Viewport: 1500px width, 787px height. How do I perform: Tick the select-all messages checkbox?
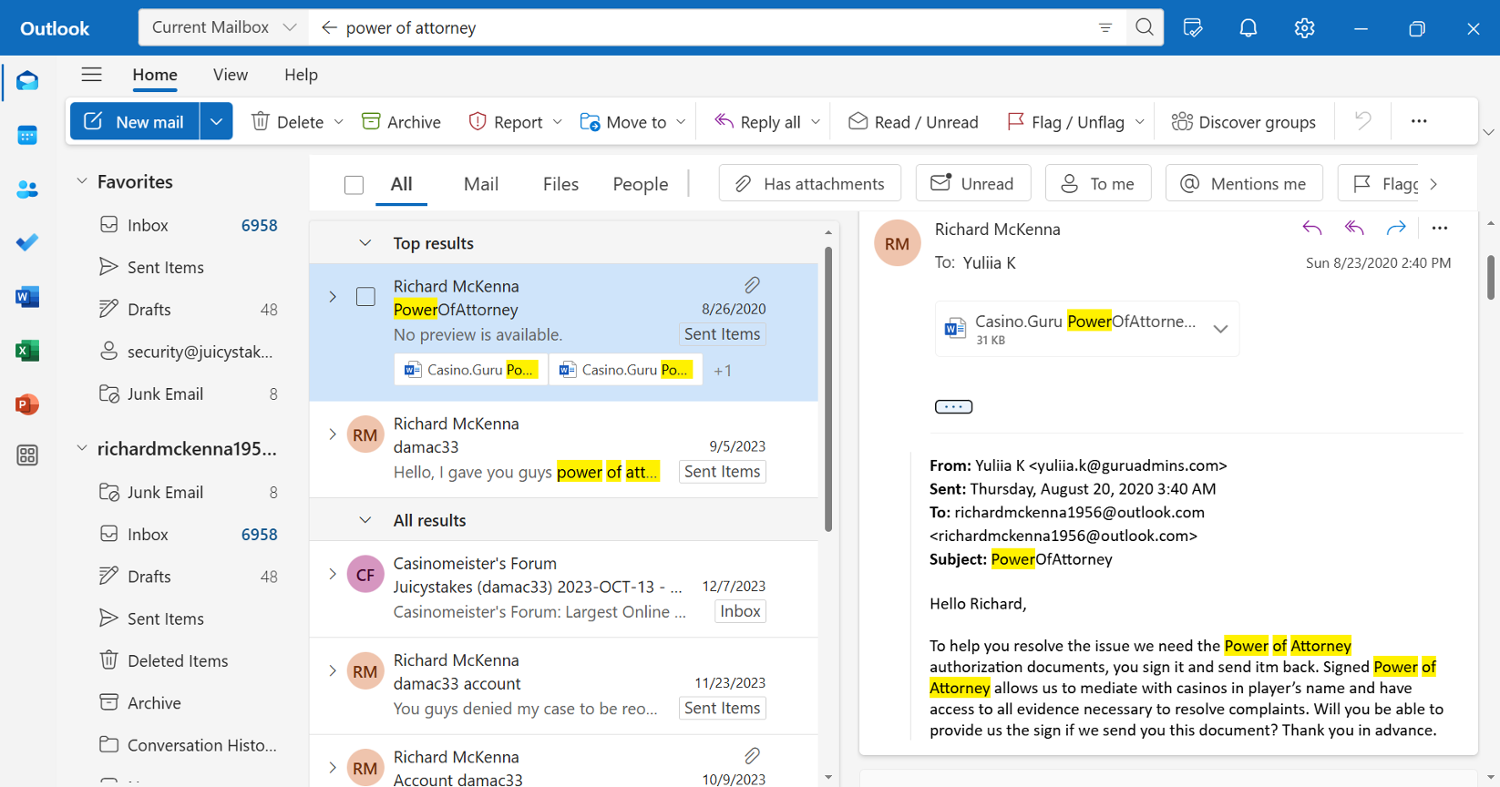(x=354, y=185)
